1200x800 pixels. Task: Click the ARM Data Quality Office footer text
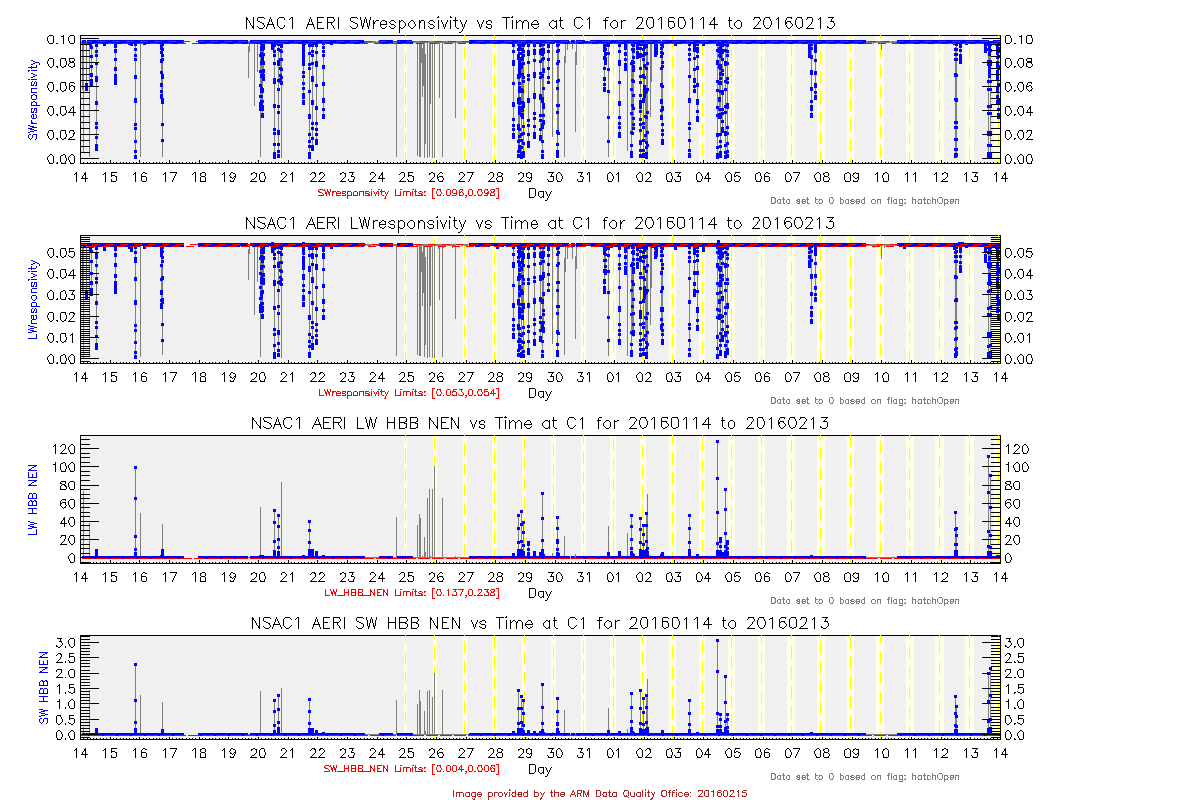point(600,793)
